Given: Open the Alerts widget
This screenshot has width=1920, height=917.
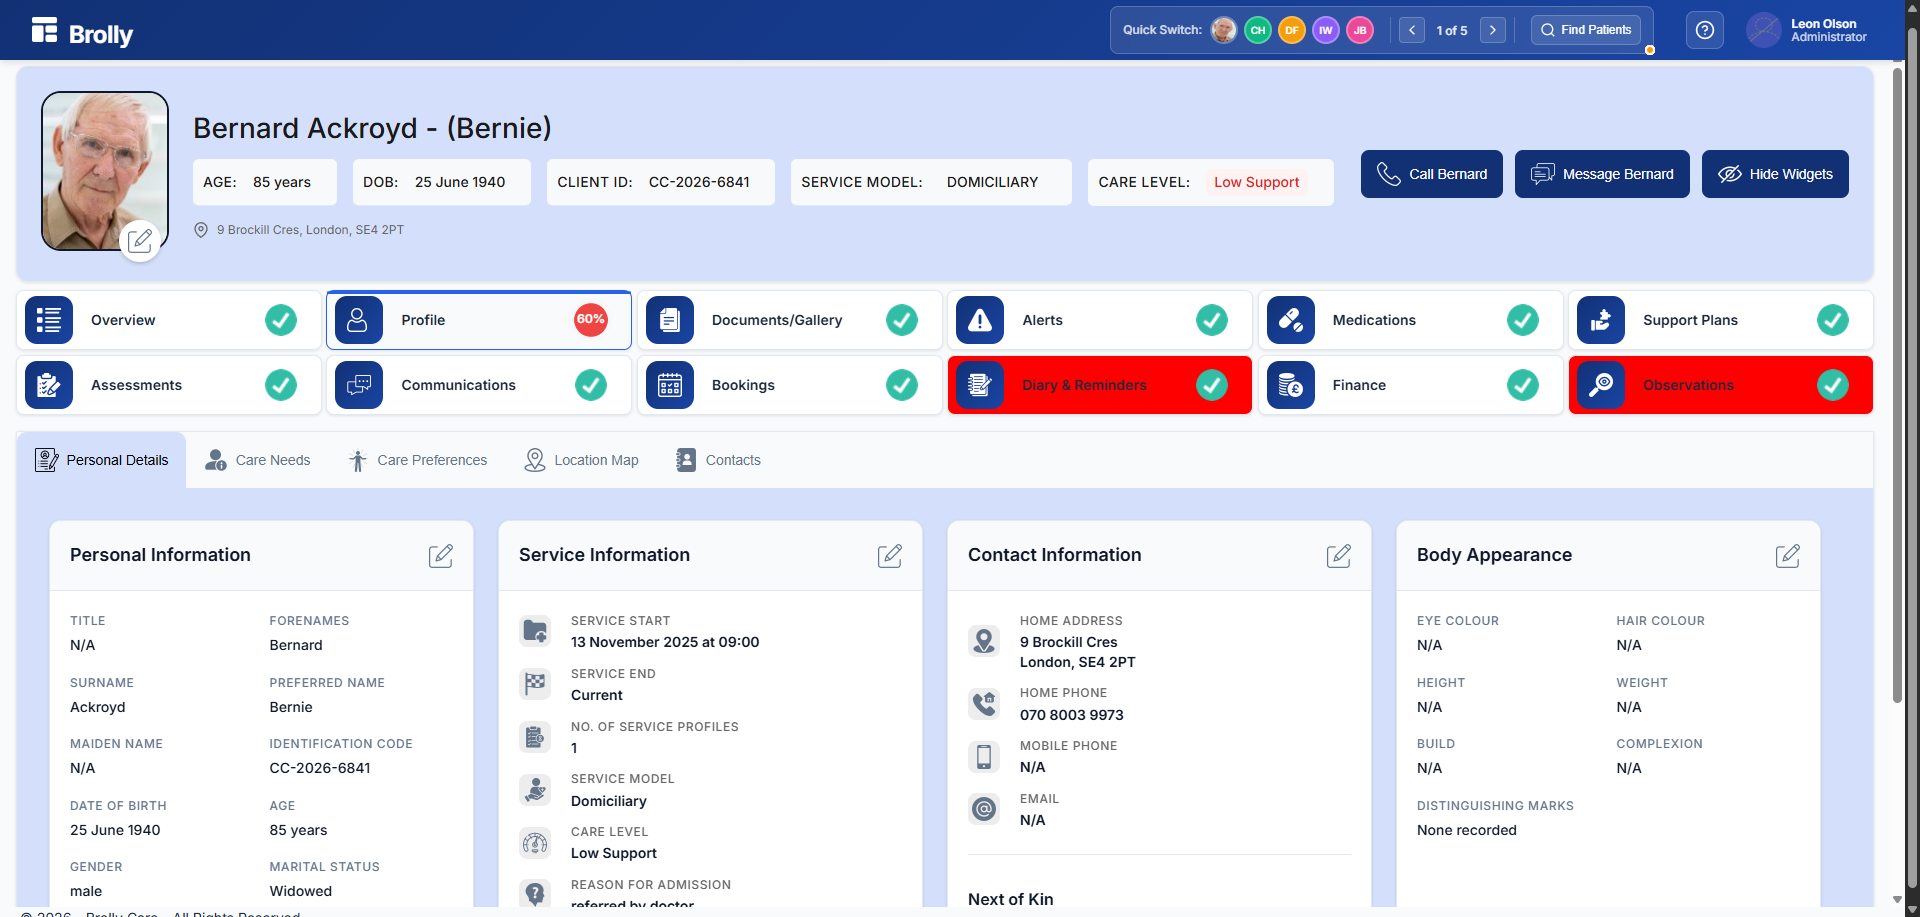Looking at the screenshot, I should tap(1099, 320).
